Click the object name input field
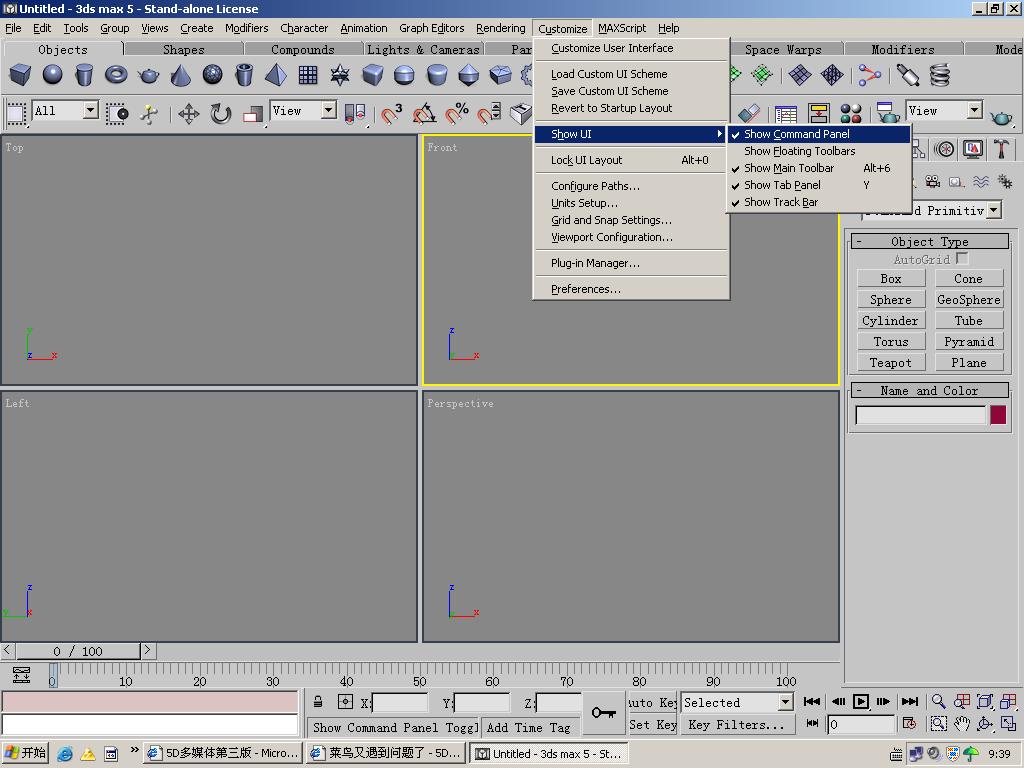 coord(921,415)
